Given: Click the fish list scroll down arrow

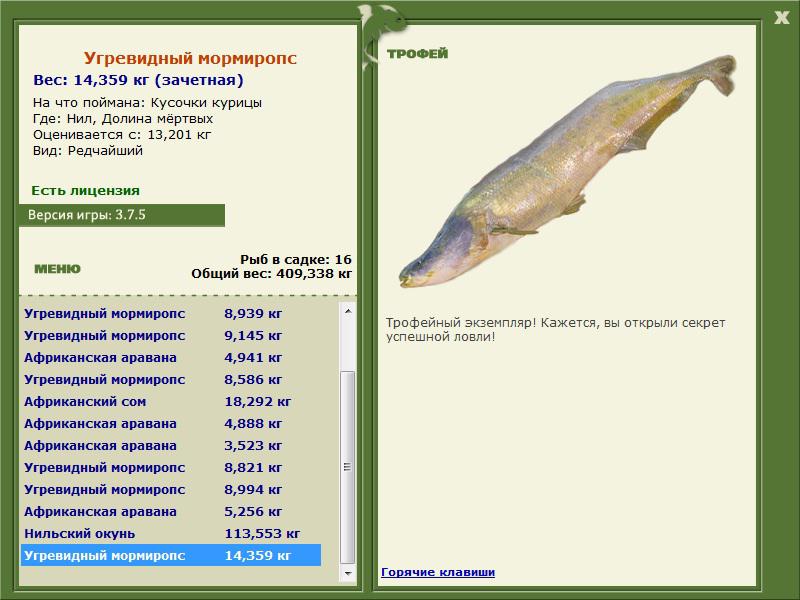Looking at the screenshot, I should click(348, 573).
